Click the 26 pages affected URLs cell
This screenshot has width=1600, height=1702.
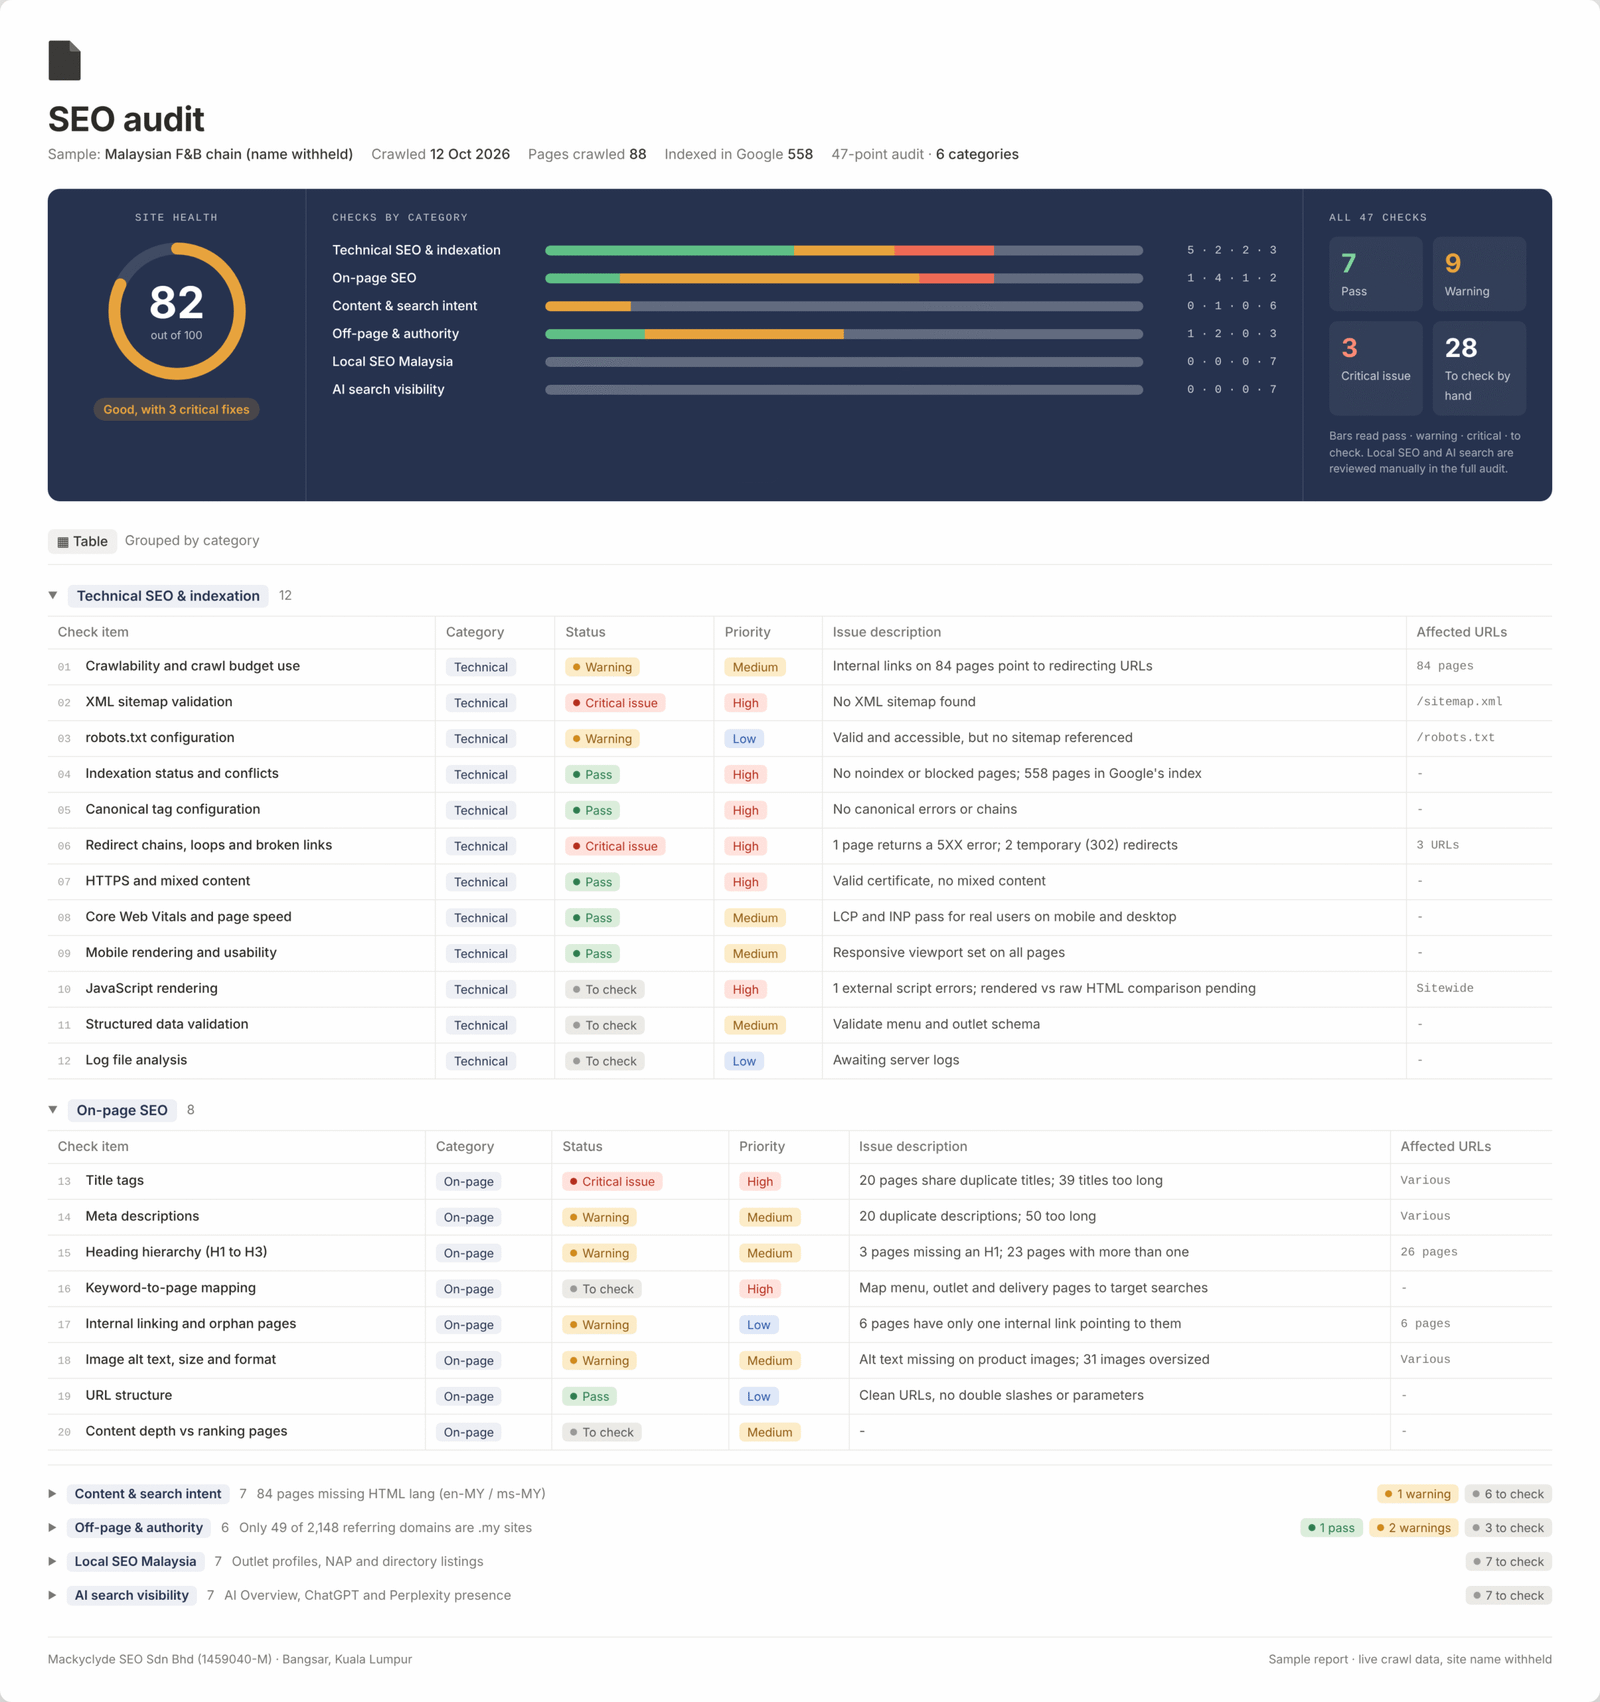[1428, 1252]
